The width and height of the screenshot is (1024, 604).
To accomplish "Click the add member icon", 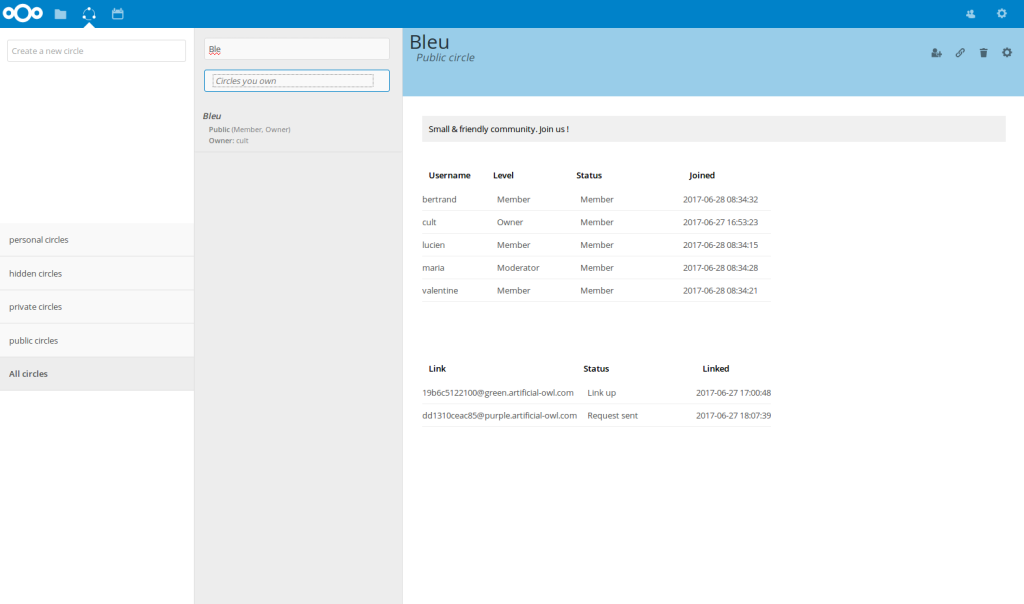I will [936, 53].
